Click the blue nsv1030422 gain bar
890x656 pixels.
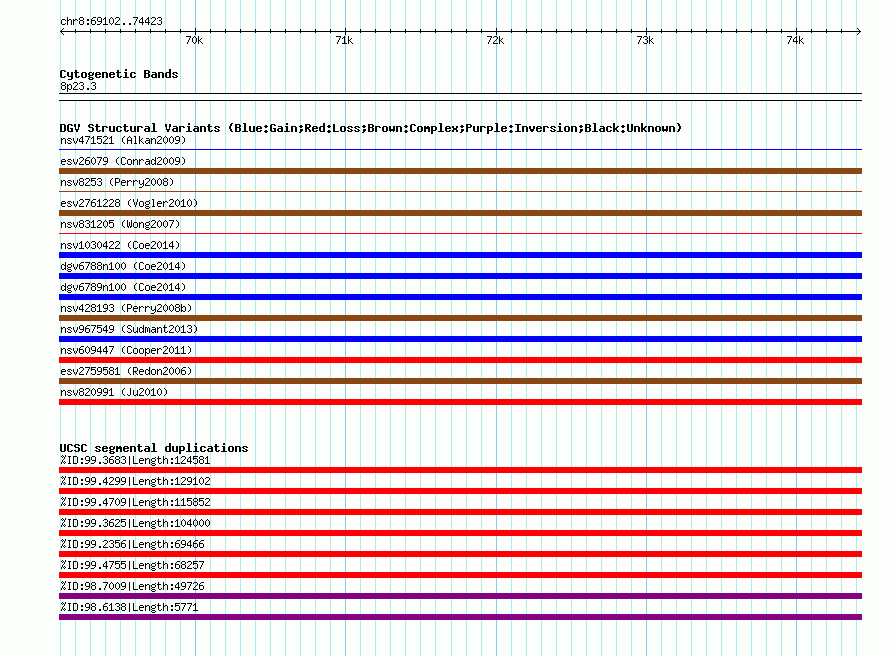point(460,255)
